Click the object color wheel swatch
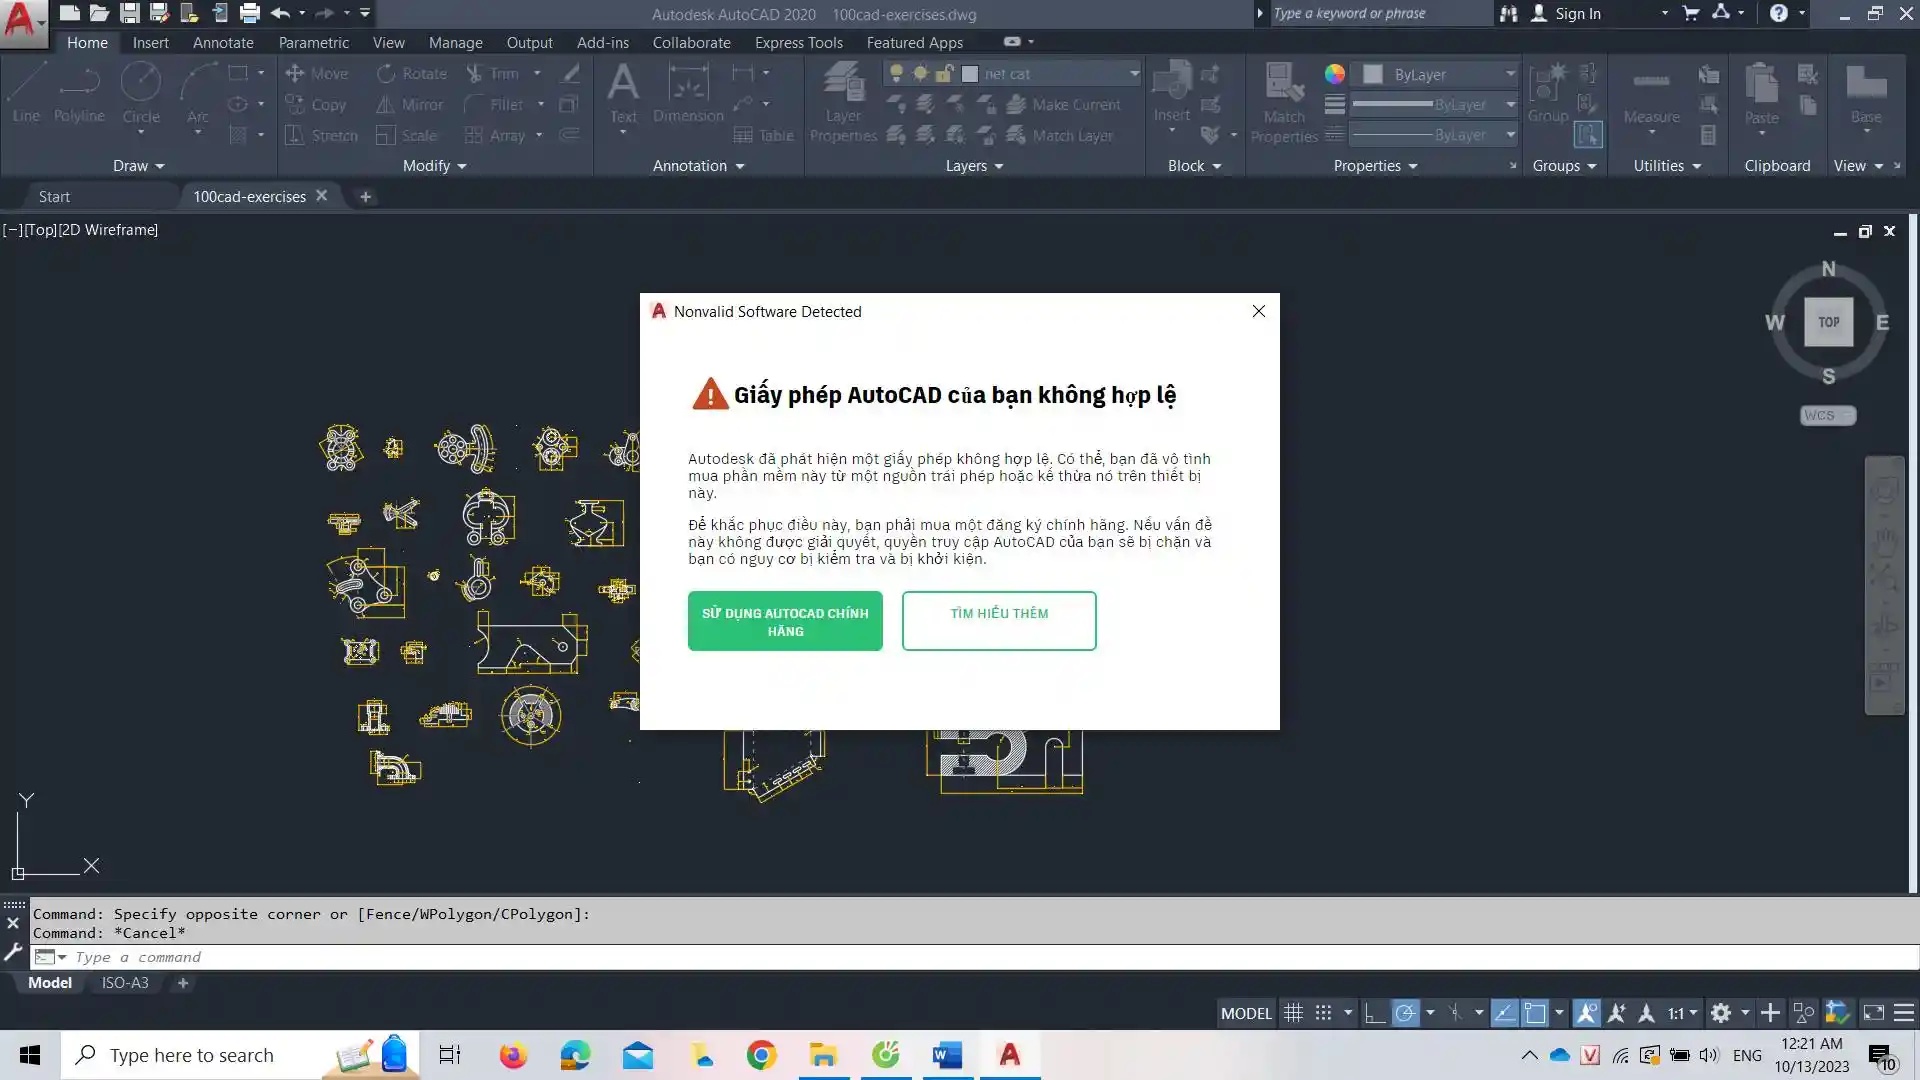Viewport: 1920px width, 1080px height. 1334,74
